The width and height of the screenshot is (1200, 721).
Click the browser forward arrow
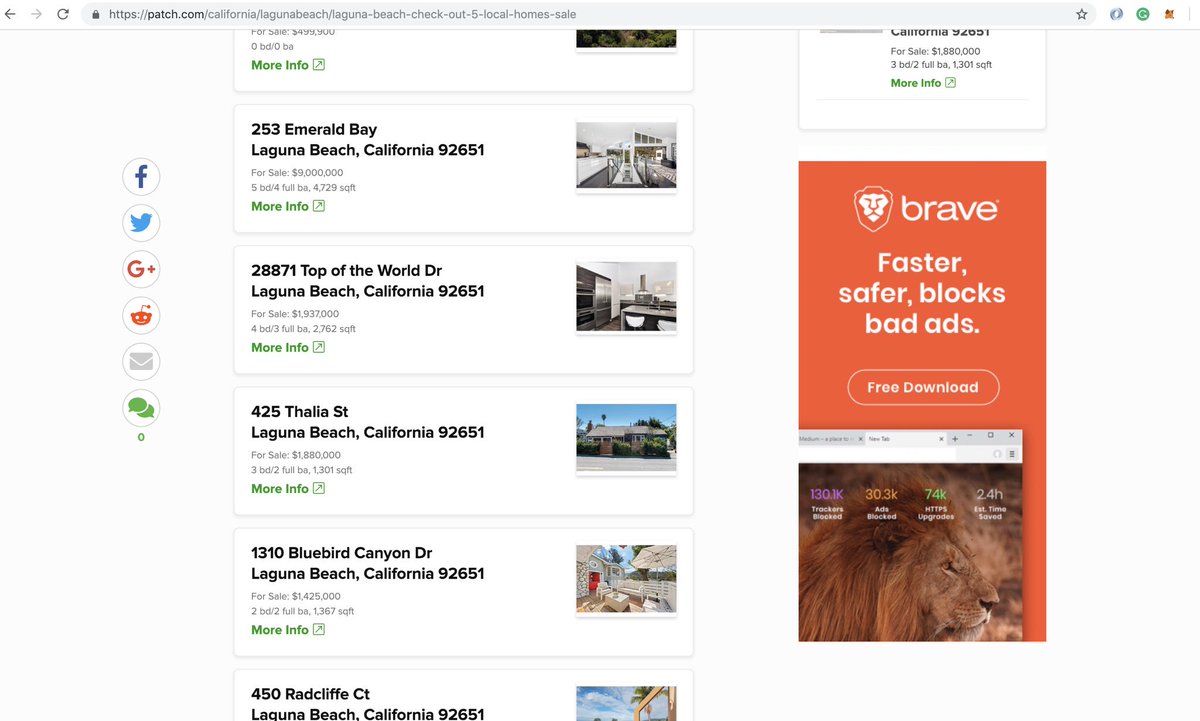tap(37, 15)
